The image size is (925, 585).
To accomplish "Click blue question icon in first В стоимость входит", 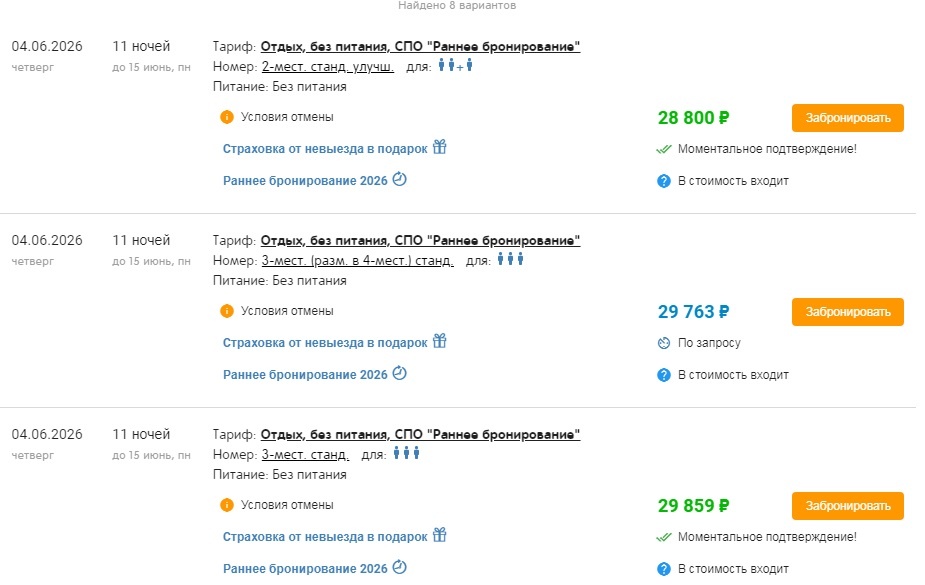I will 663,181.
